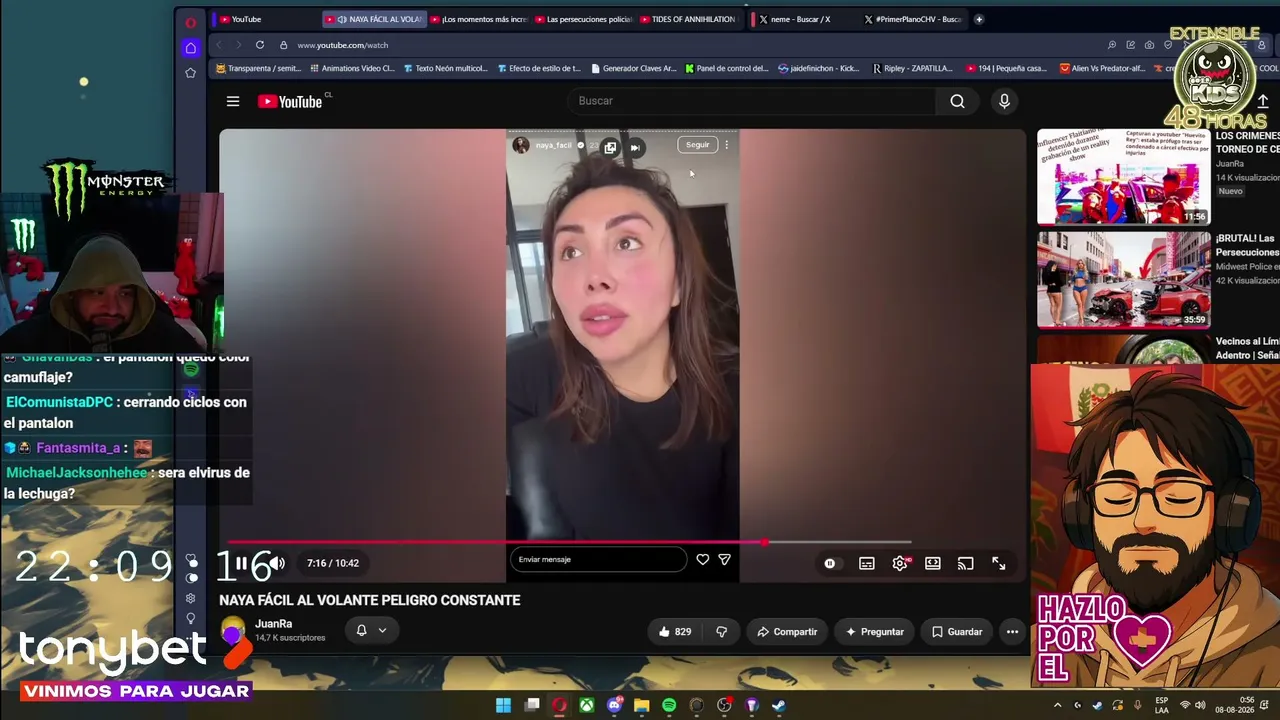This screenshot has width=1280, height=720.
Task: Click the 7:16 / 10:42 time display
Action: click(x=333, y=564)
